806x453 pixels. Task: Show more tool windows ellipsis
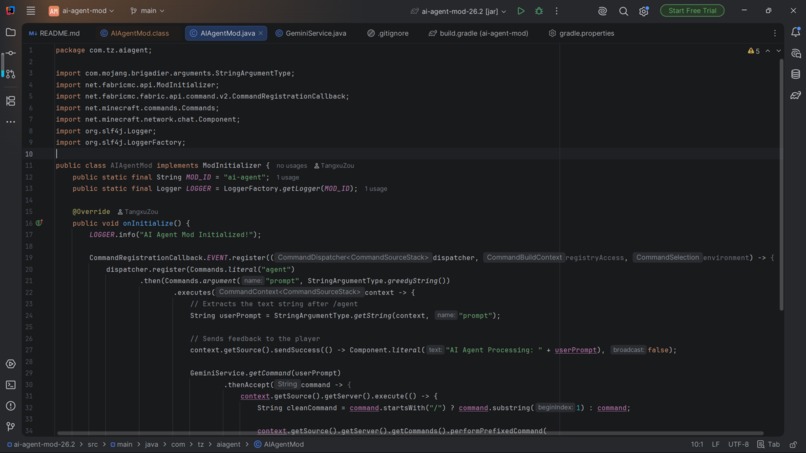(10, 122)
